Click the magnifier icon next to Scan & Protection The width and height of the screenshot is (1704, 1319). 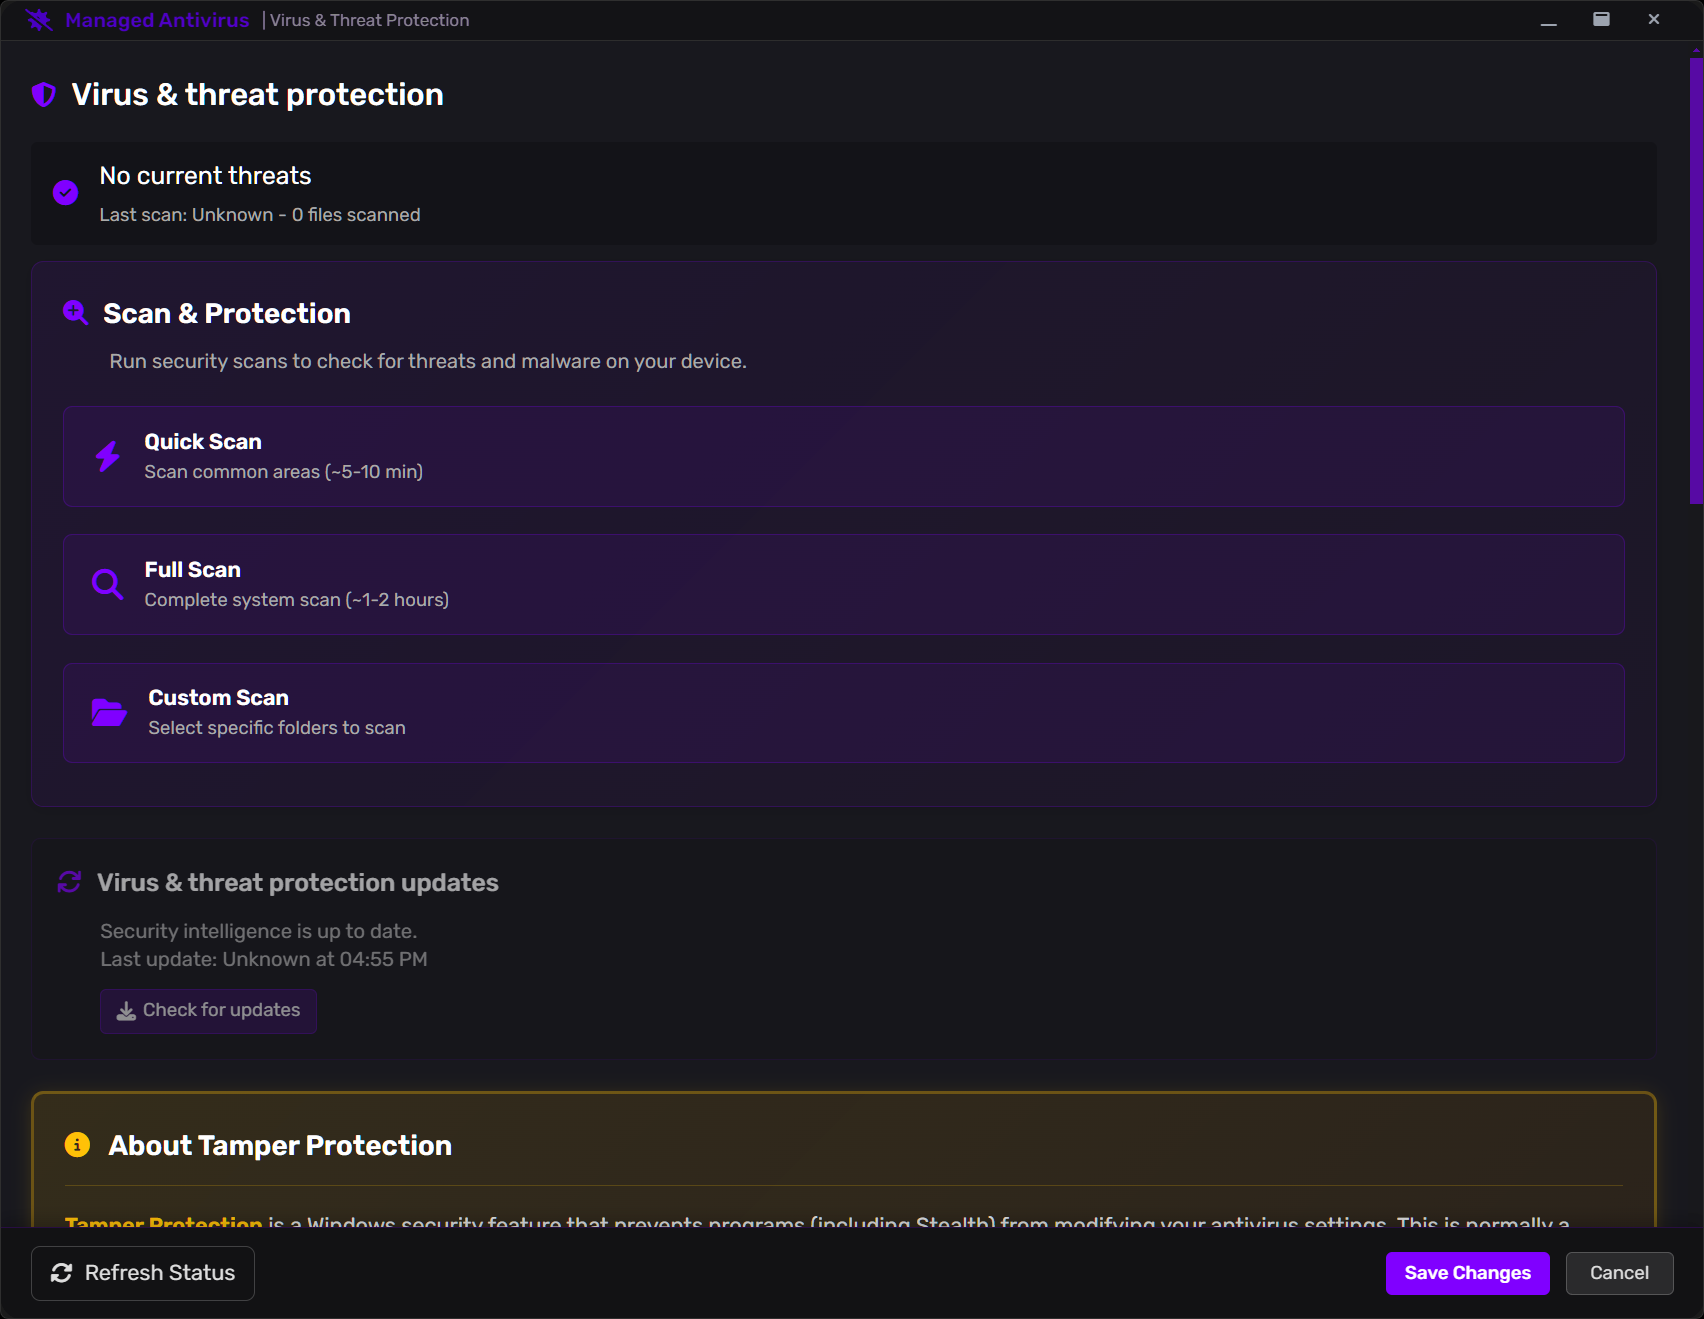click(75, 313)
